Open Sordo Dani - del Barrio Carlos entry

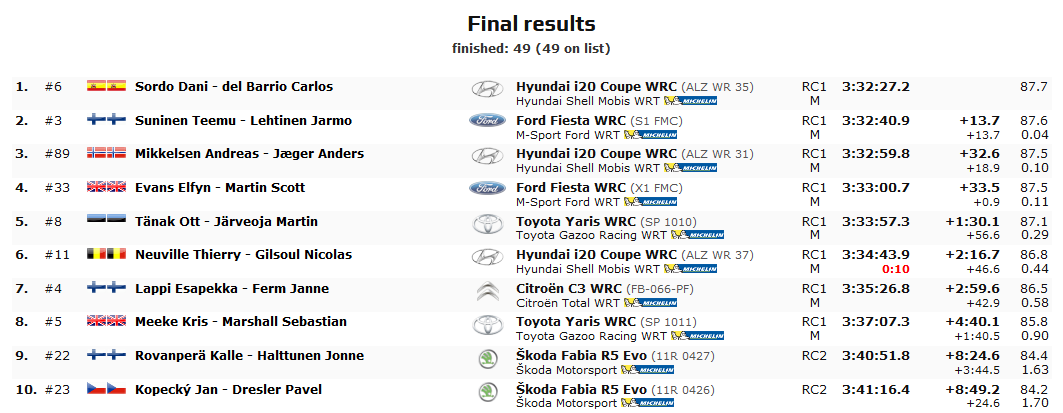click(234, 87)
